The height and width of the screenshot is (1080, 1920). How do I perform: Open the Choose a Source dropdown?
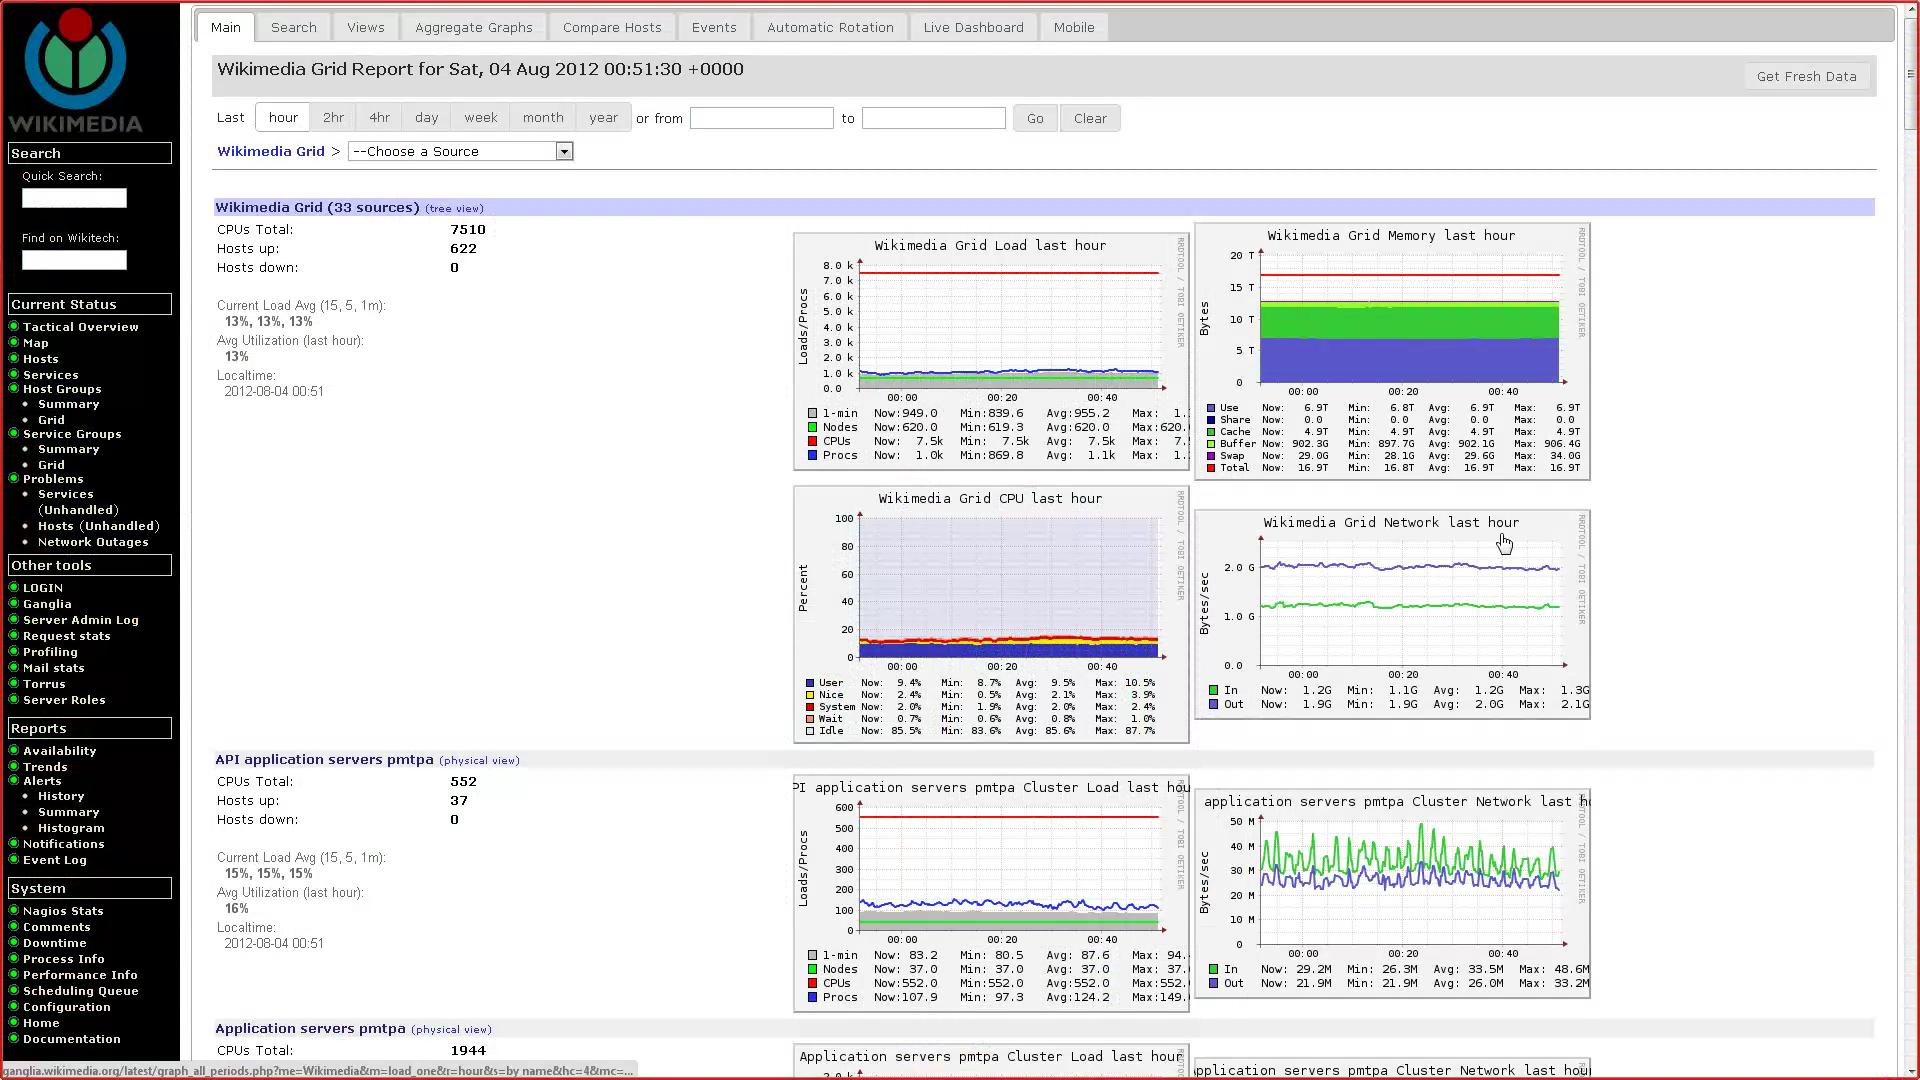pos(460,152)
